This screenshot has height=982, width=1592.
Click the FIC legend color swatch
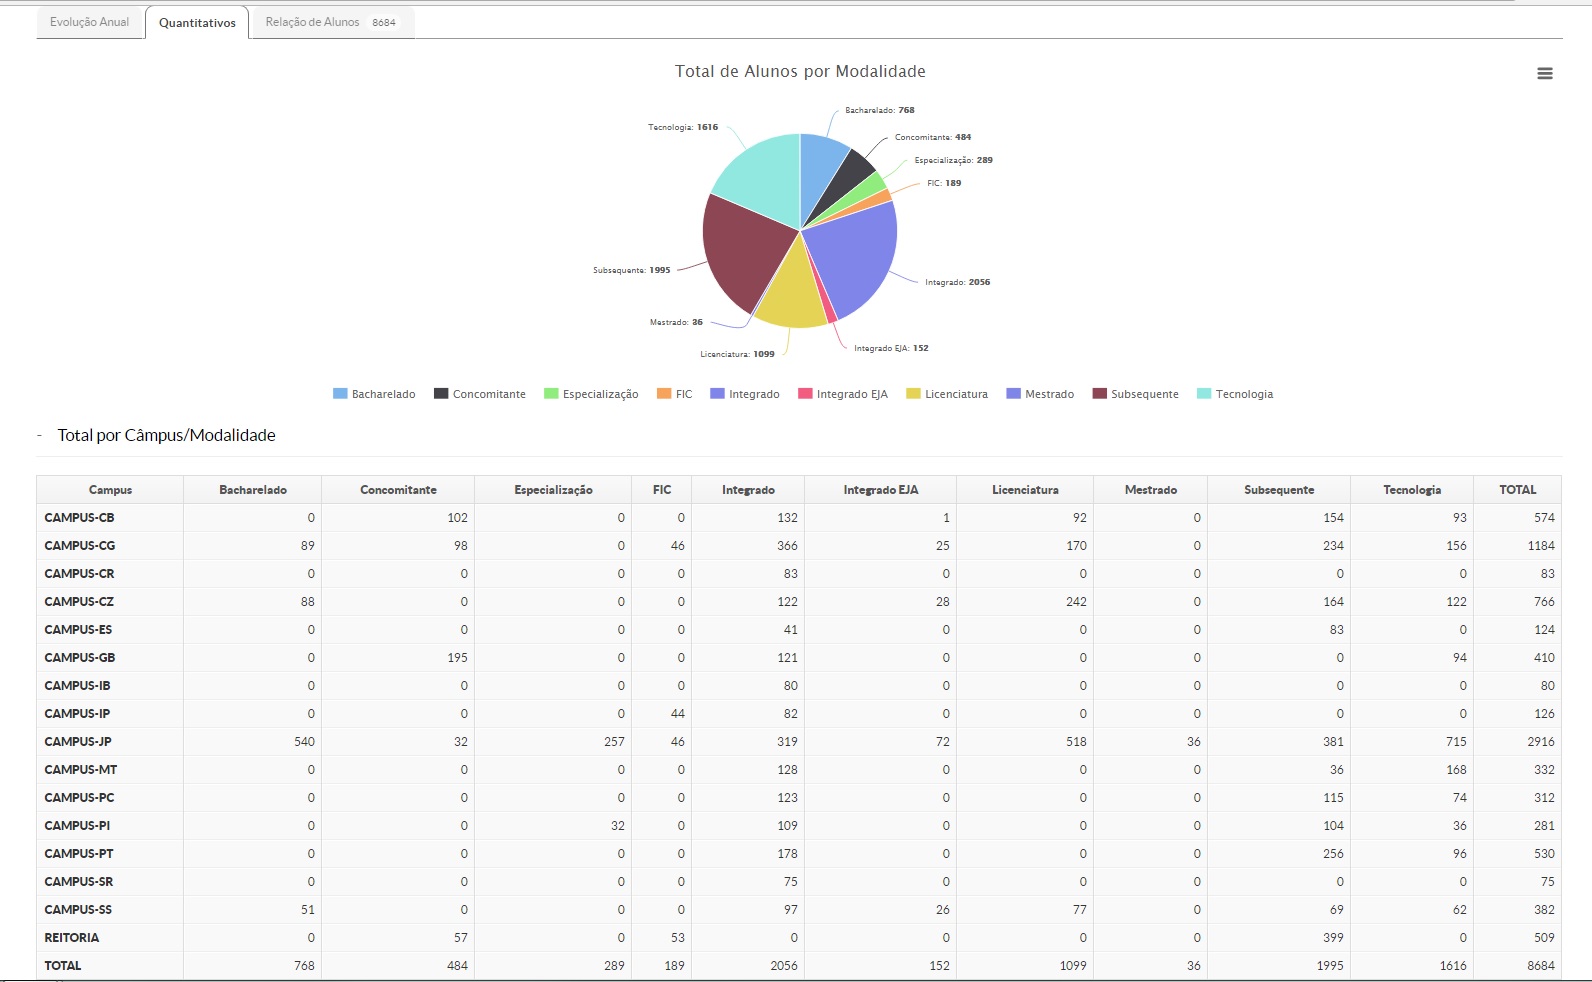(664, 394)
